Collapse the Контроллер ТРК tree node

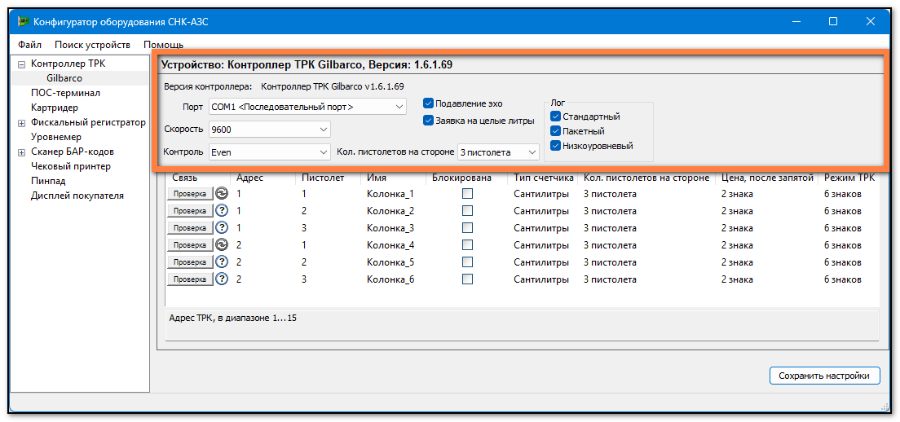coord(22,64)
